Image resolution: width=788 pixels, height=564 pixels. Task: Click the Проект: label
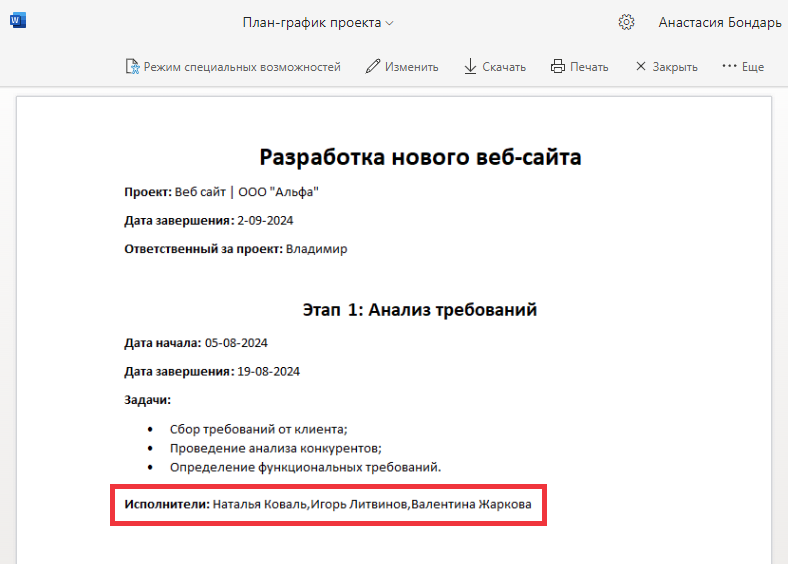tap(148, 192)
